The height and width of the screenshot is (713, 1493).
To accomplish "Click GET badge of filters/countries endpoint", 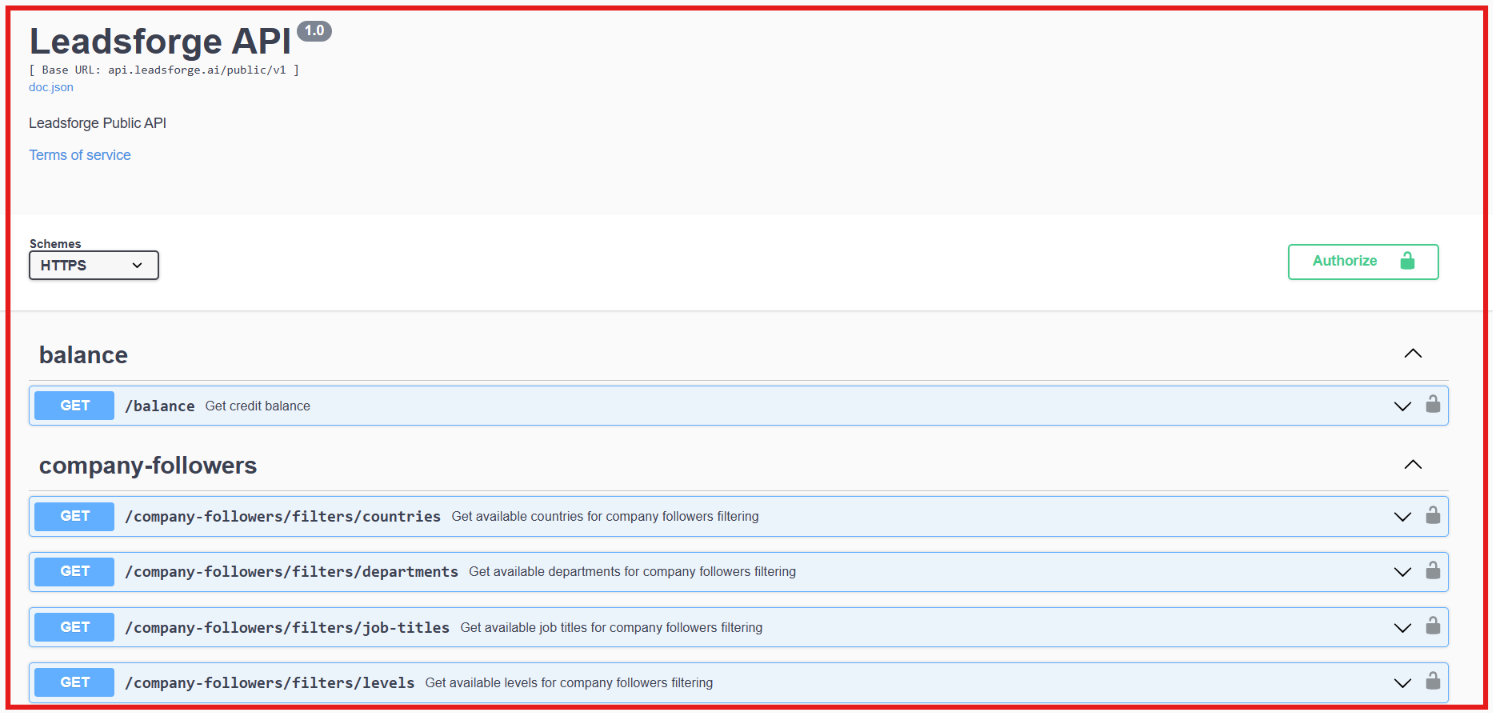I will [75, 516].
